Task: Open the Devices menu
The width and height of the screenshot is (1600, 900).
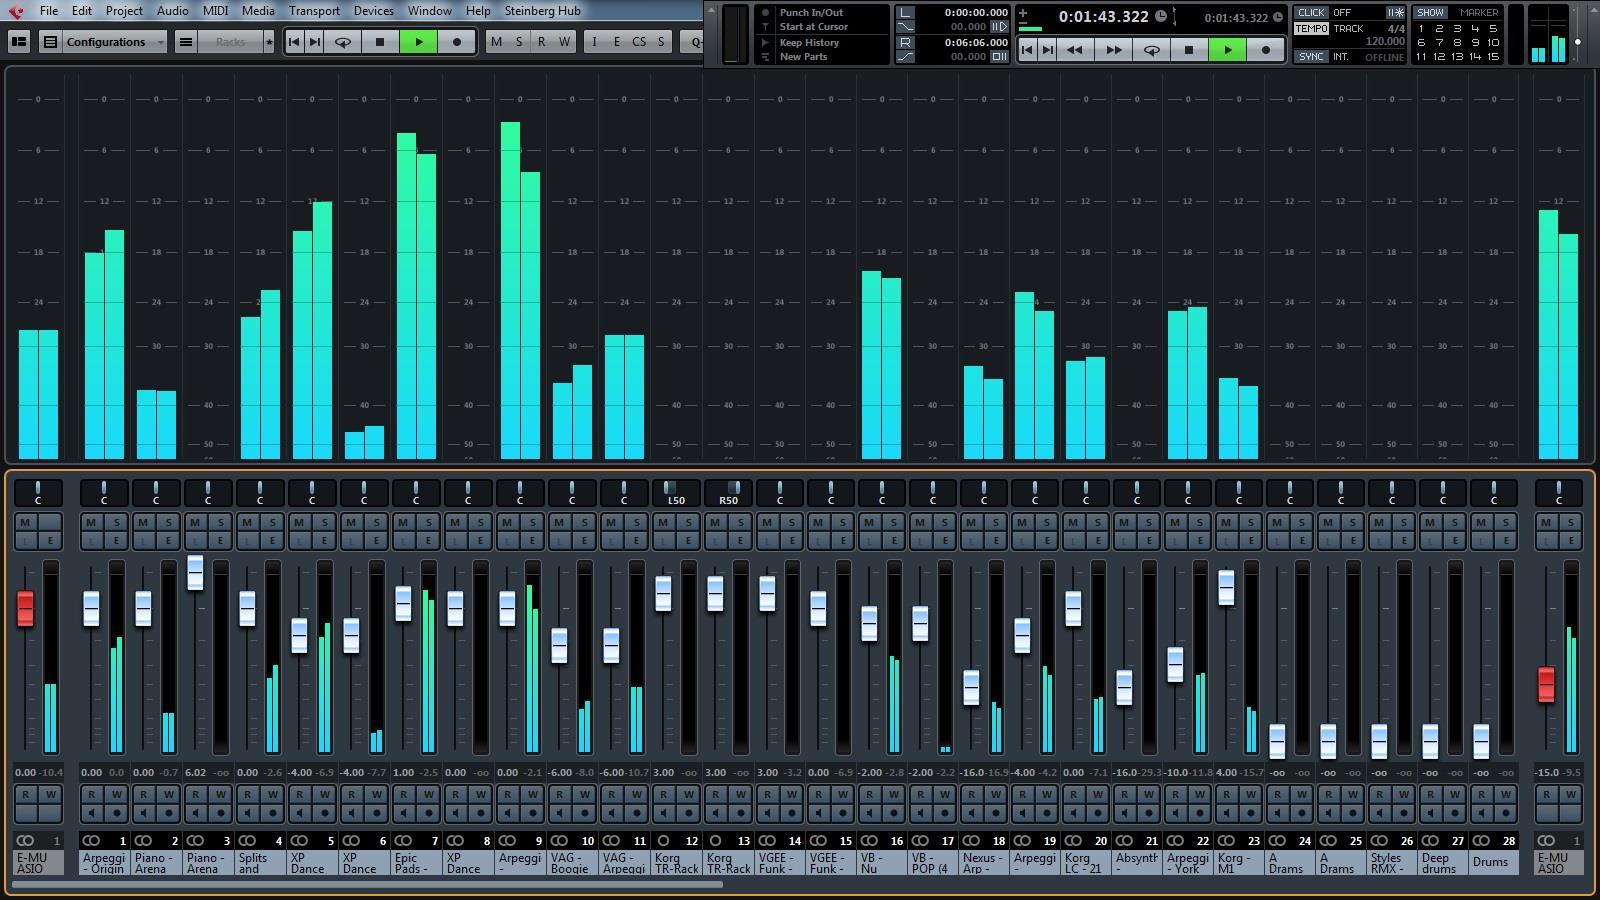Action: point(373,11)
